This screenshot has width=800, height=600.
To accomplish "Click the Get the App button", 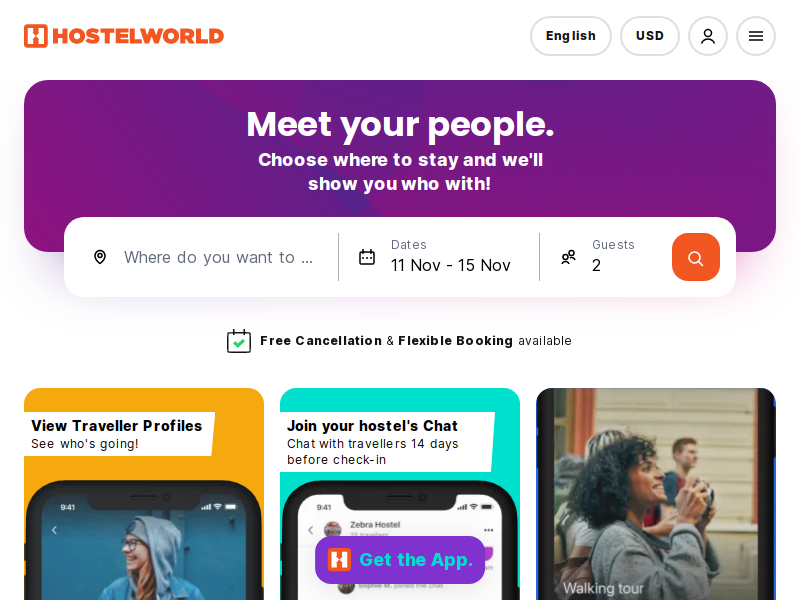I will pyautogui.click(x=400, y=560).
